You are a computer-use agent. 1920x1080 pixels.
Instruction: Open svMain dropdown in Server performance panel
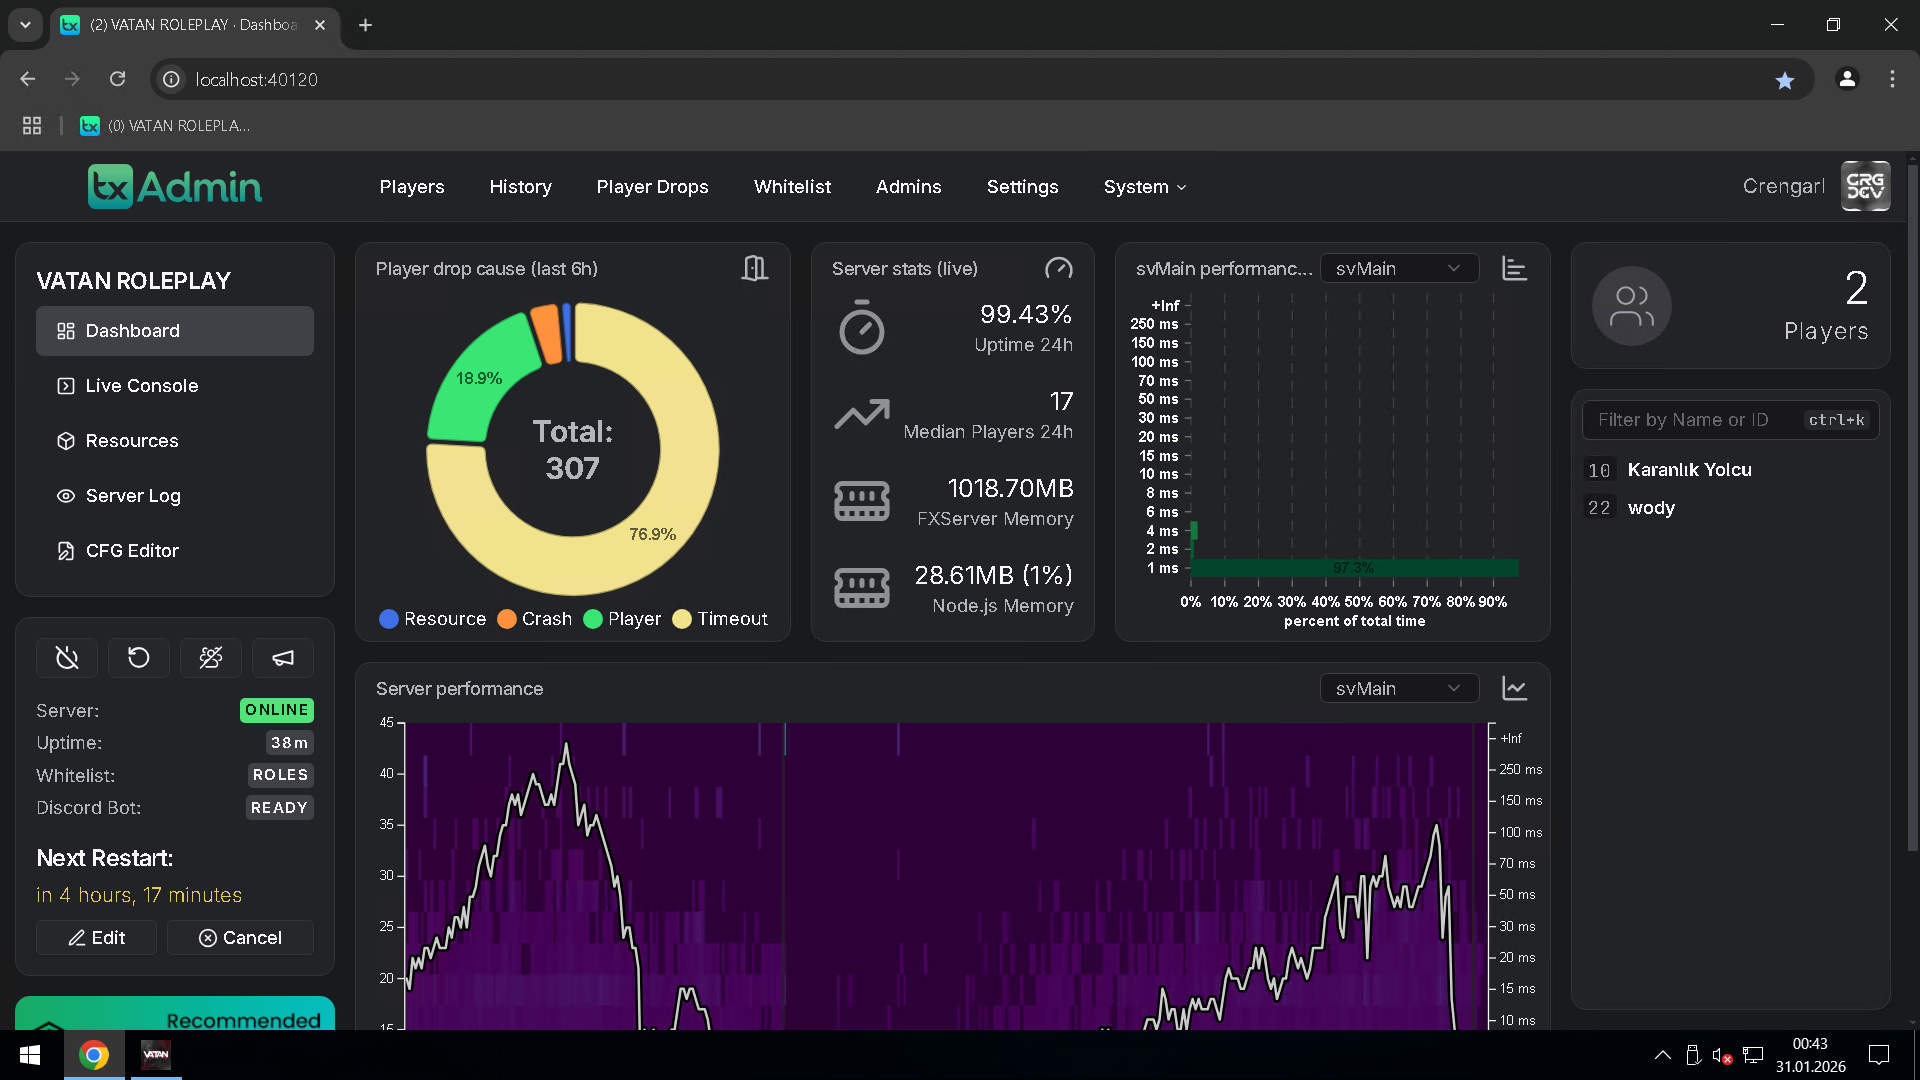[x=1399, y=688]
